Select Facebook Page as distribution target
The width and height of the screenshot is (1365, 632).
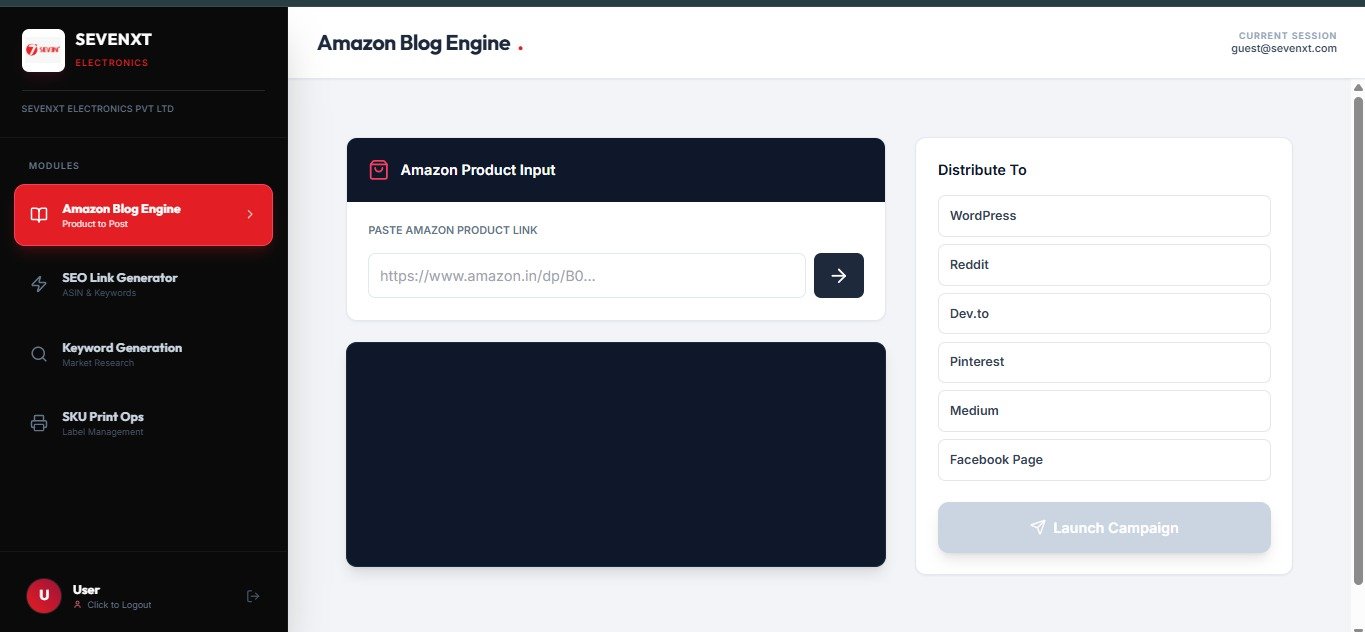click(x=1104, y=460)
